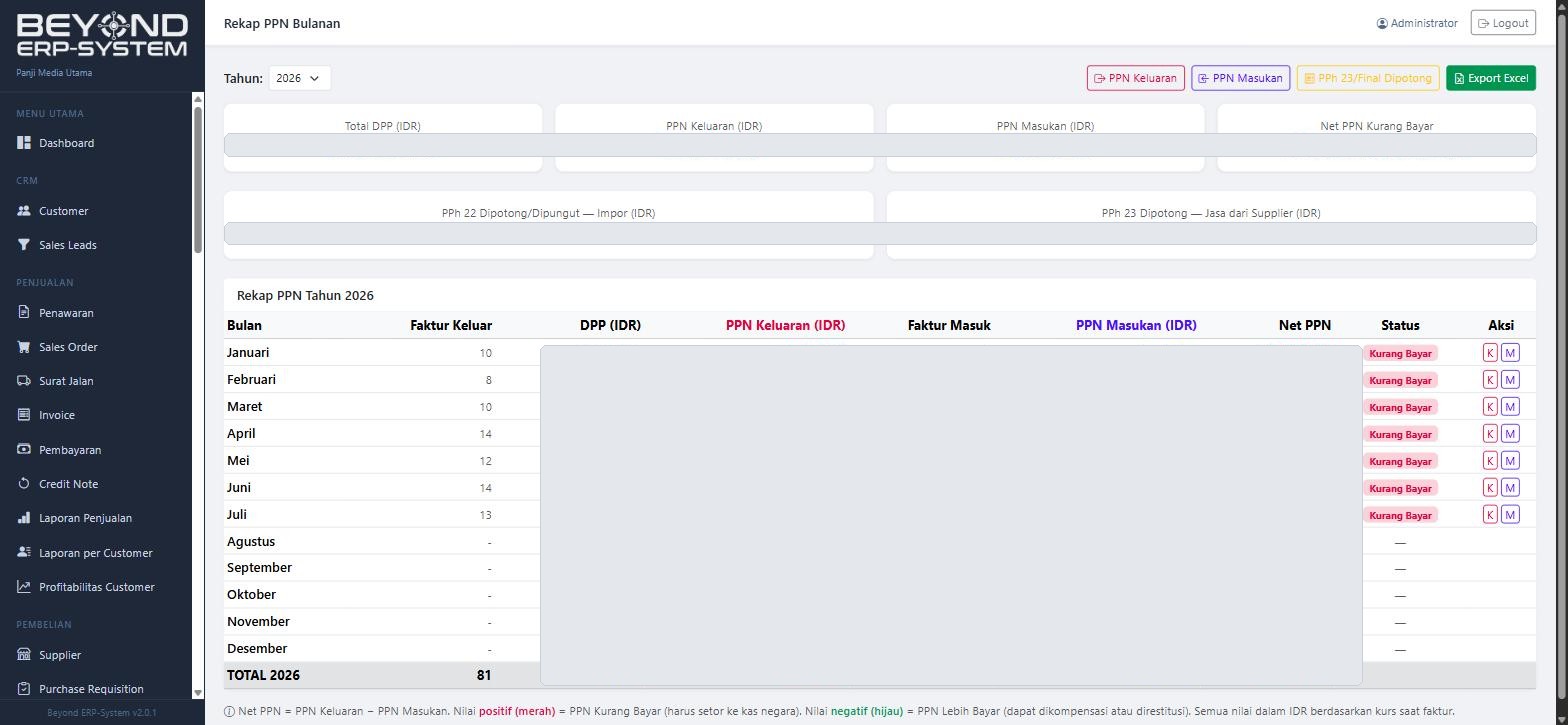The width and height of the screenshot is (1568, 725).
Task: Click the Sales Order cart icon
Action: pyautogui.click(x=24, y=347)
